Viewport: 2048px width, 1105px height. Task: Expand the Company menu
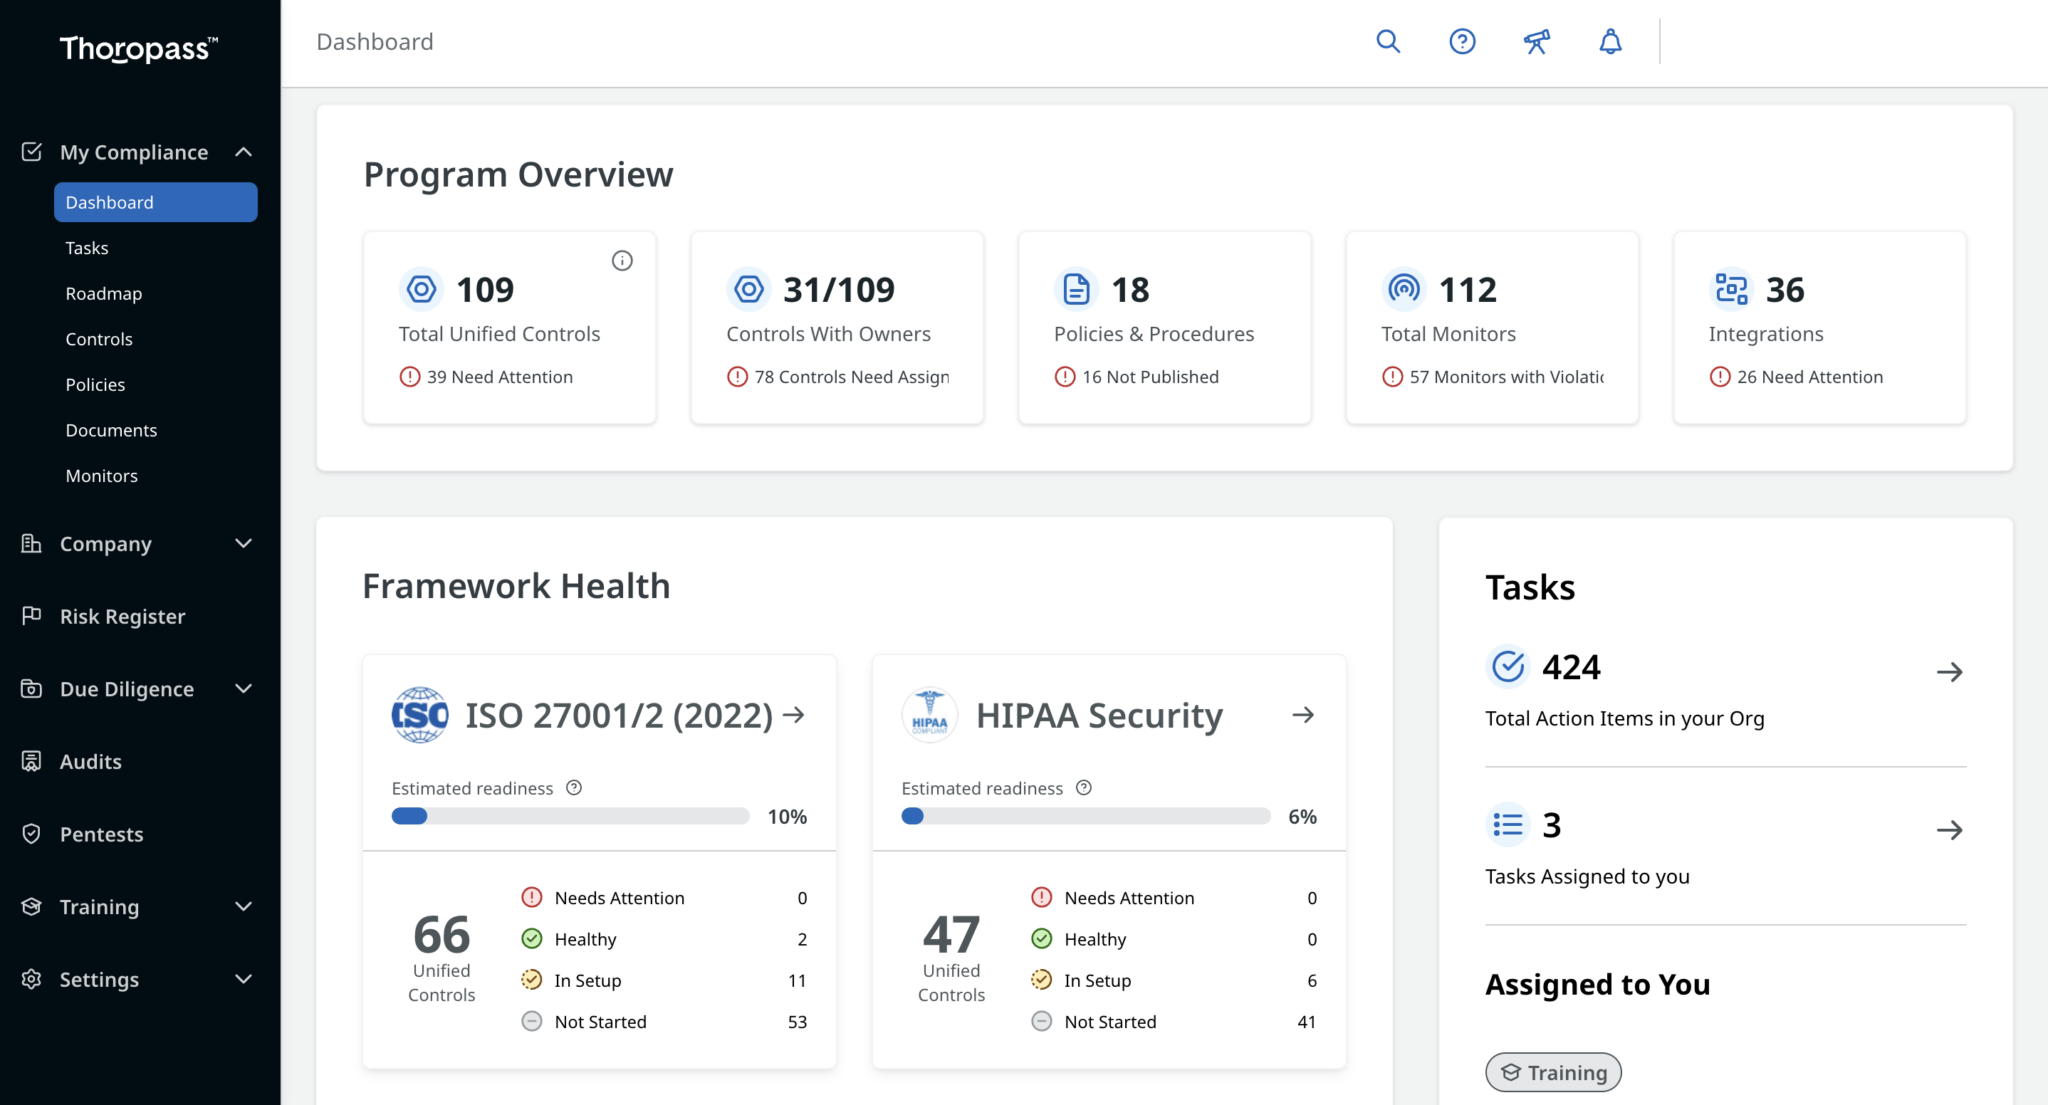(x=243, y=544)
